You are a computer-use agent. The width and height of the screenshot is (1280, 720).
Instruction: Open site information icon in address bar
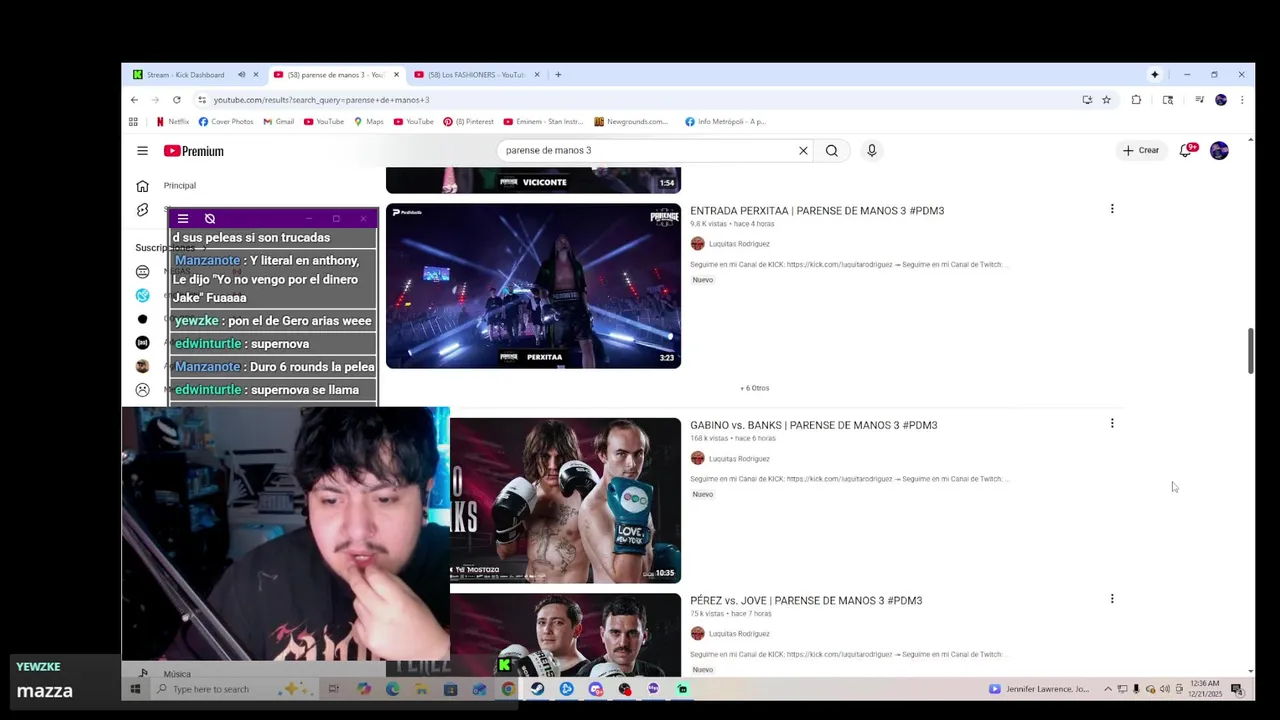click(202, 100)
